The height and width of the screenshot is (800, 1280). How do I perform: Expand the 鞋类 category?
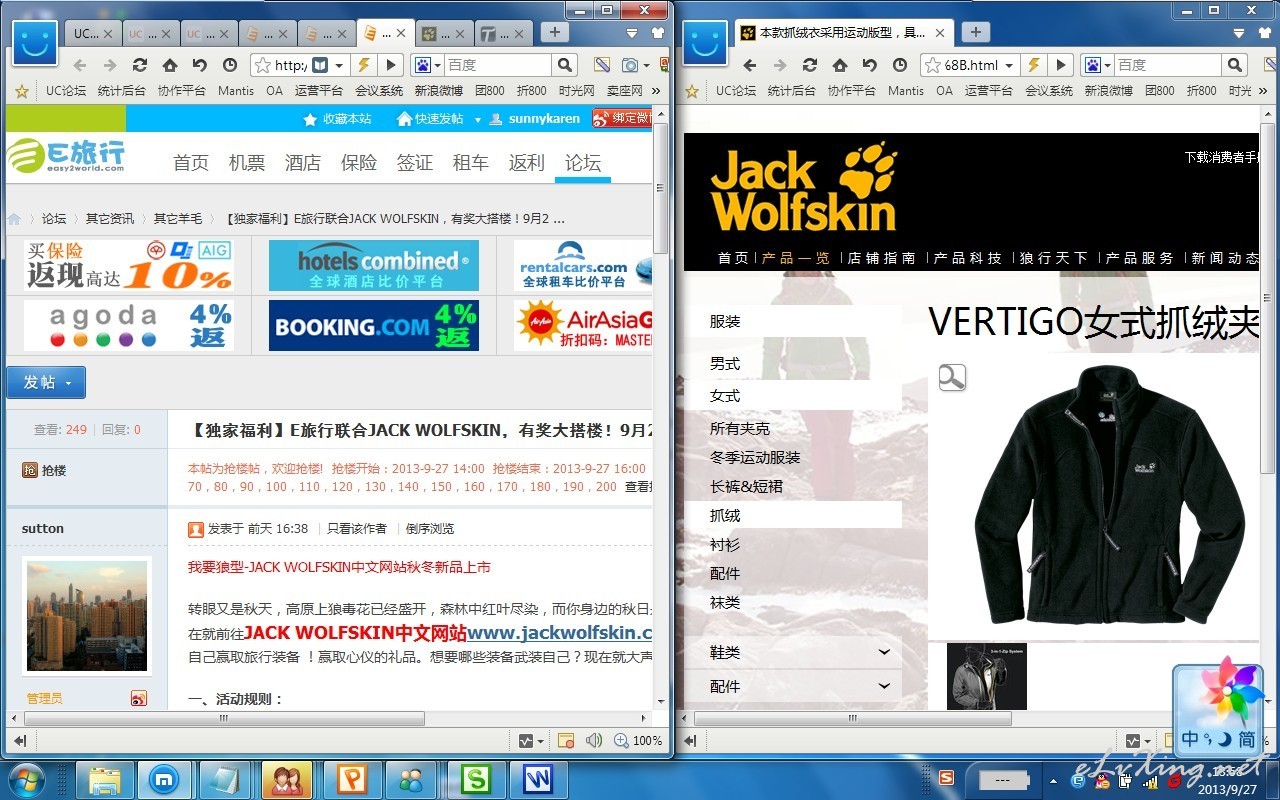coord(884,652)
